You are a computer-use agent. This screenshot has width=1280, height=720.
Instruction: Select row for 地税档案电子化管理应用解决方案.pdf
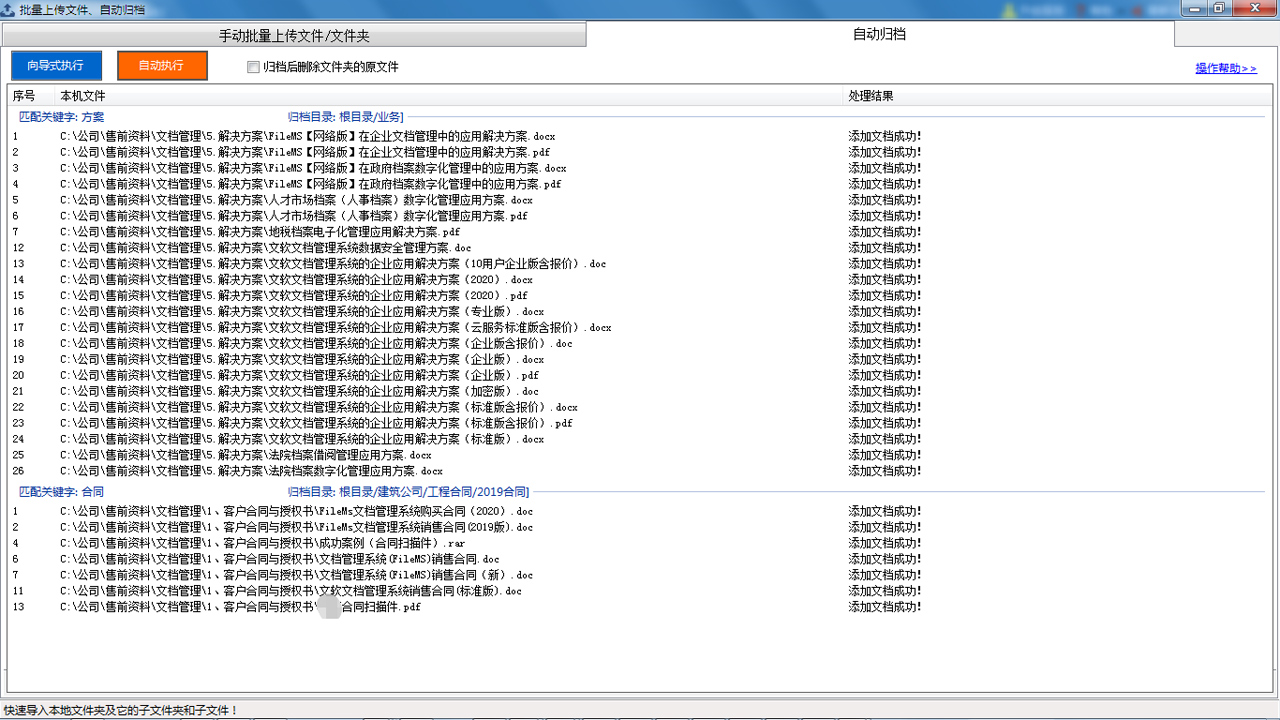[x=260, y=232]
